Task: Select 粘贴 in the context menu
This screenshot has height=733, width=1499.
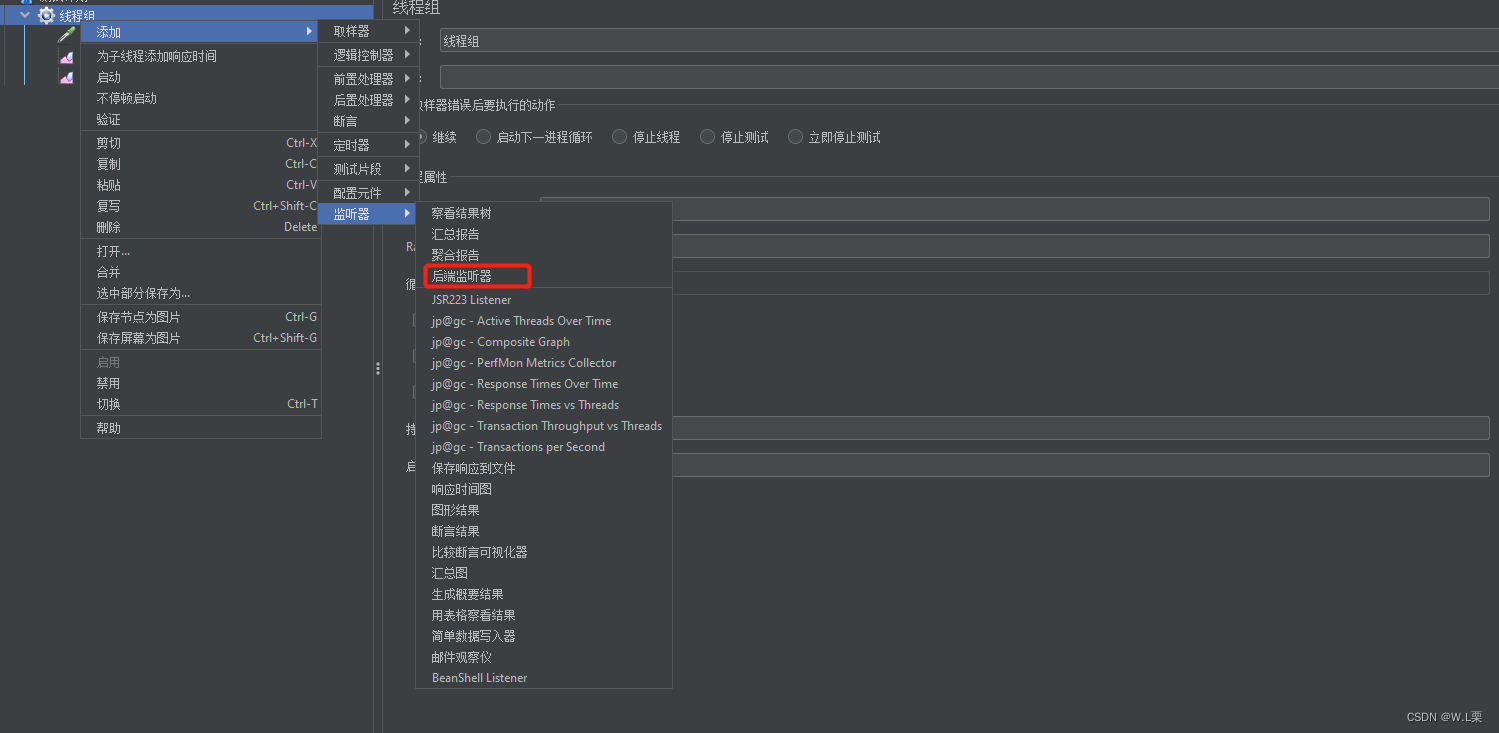Action: pyautogui.click(x=200, y=185)
